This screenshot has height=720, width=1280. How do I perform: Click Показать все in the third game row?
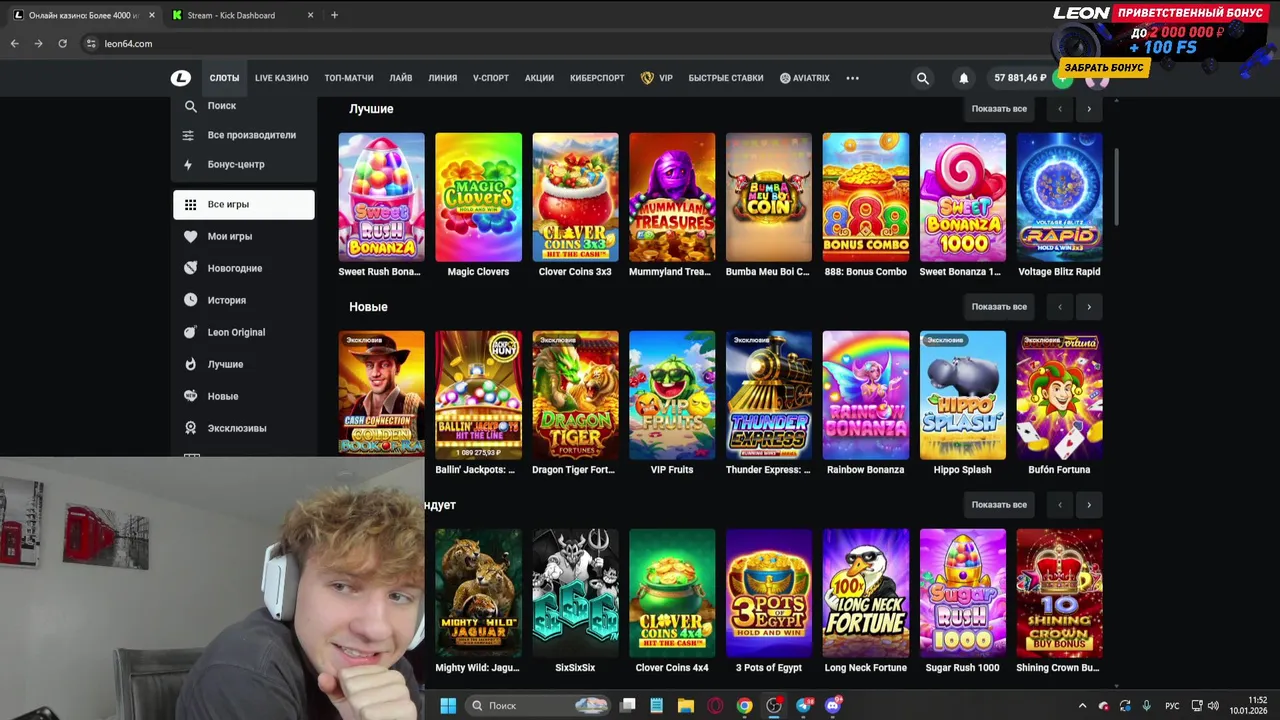tap(999, 505)
